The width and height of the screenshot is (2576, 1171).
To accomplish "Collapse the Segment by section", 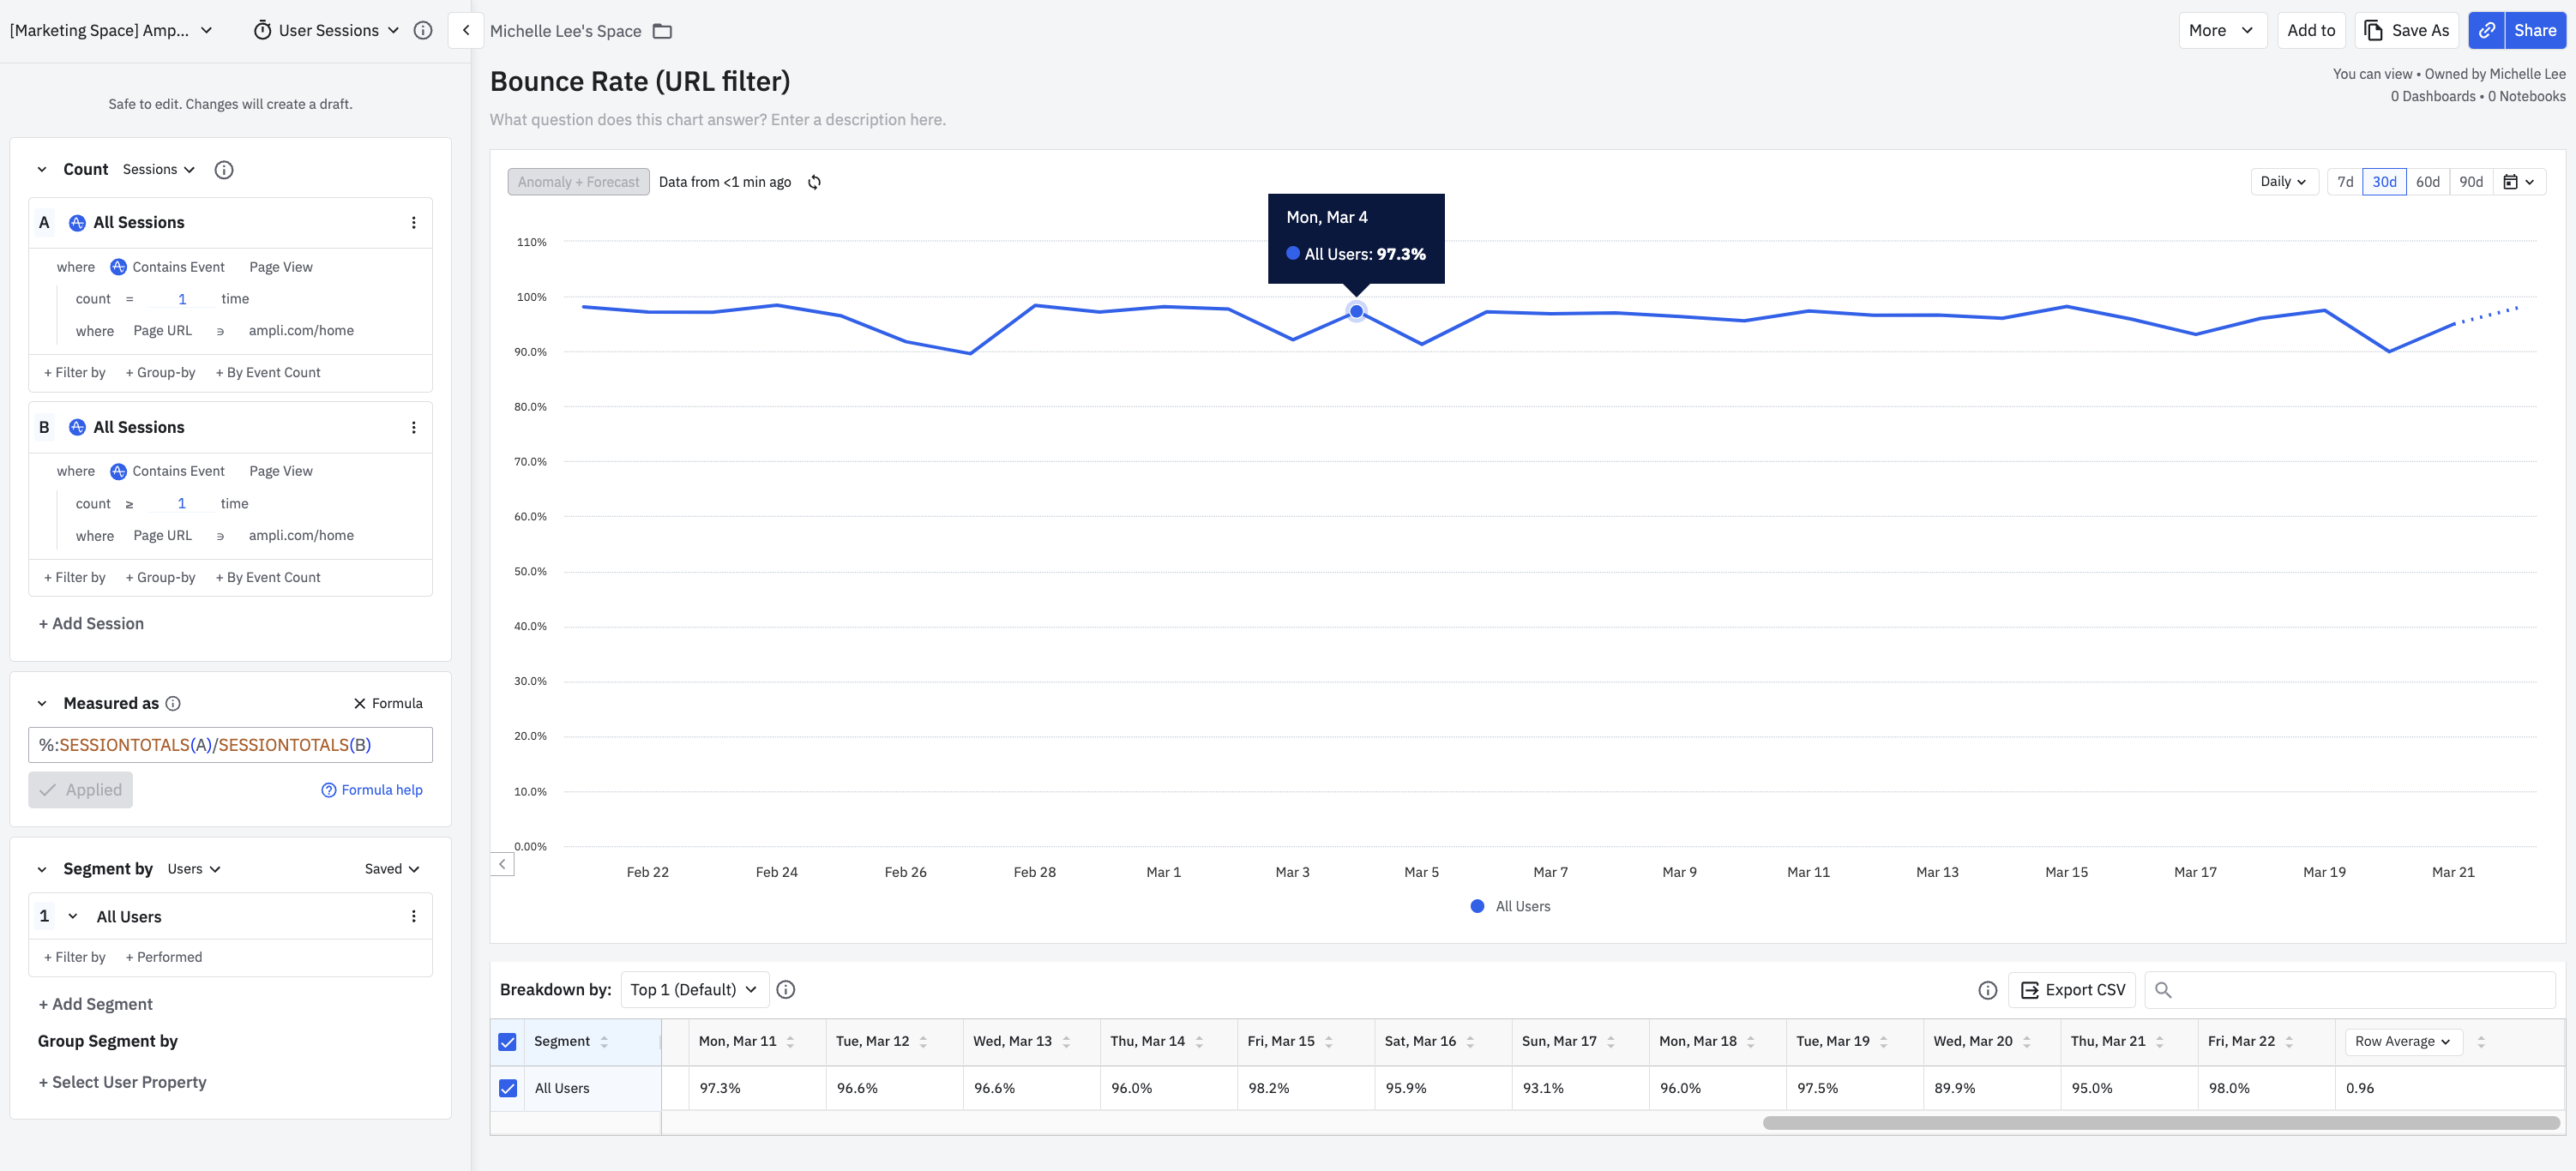I will [x=42, y=869].
